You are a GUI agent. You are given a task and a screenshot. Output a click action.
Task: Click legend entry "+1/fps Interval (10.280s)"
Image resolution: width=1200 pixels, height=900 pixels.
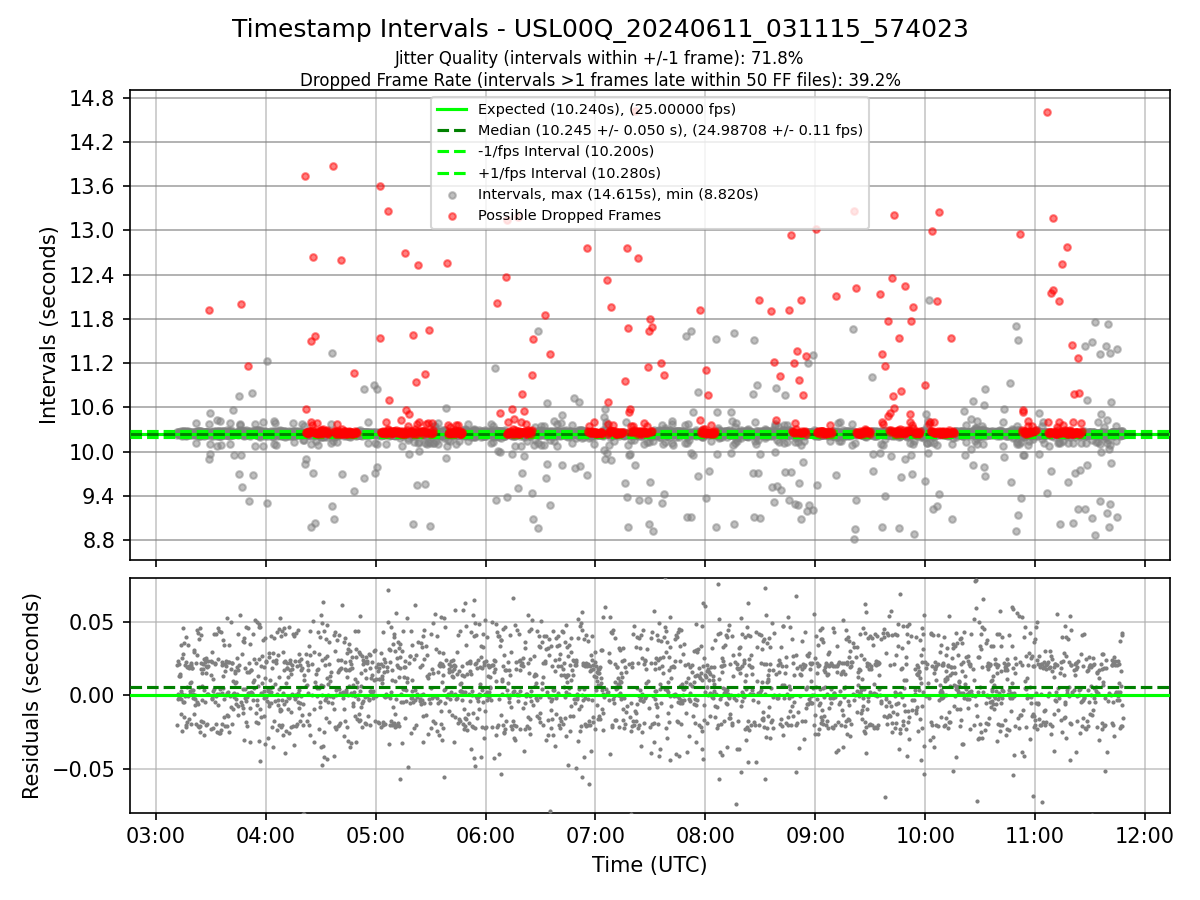566,172
